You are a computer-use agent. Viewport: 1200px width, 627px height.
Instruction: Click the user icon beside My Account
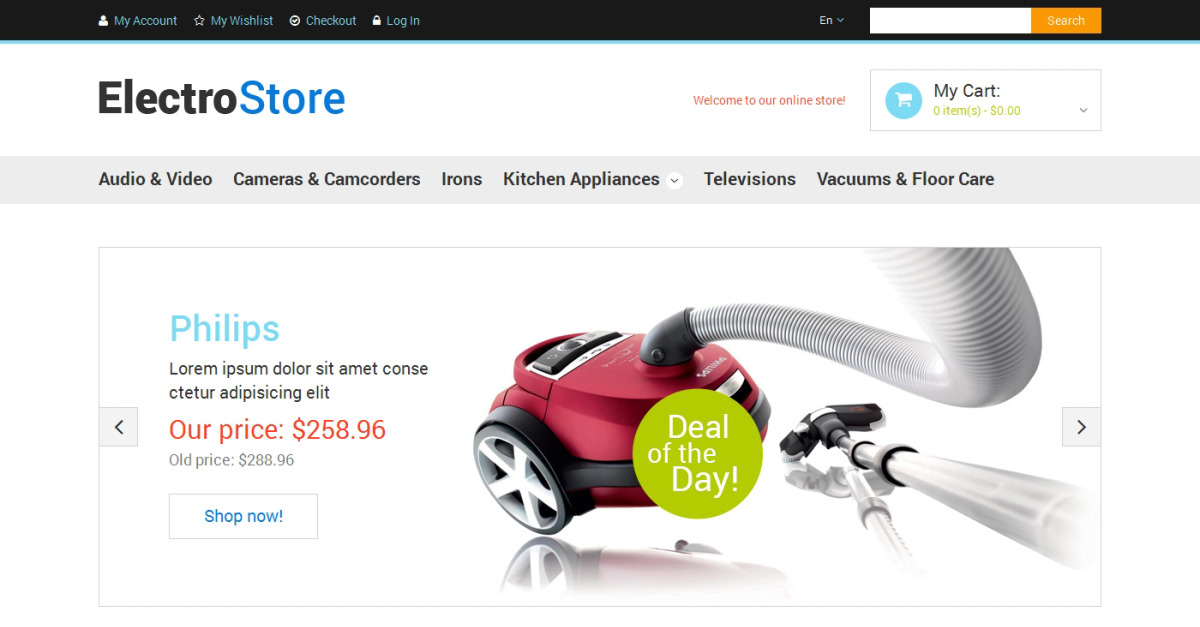(103, 20)
